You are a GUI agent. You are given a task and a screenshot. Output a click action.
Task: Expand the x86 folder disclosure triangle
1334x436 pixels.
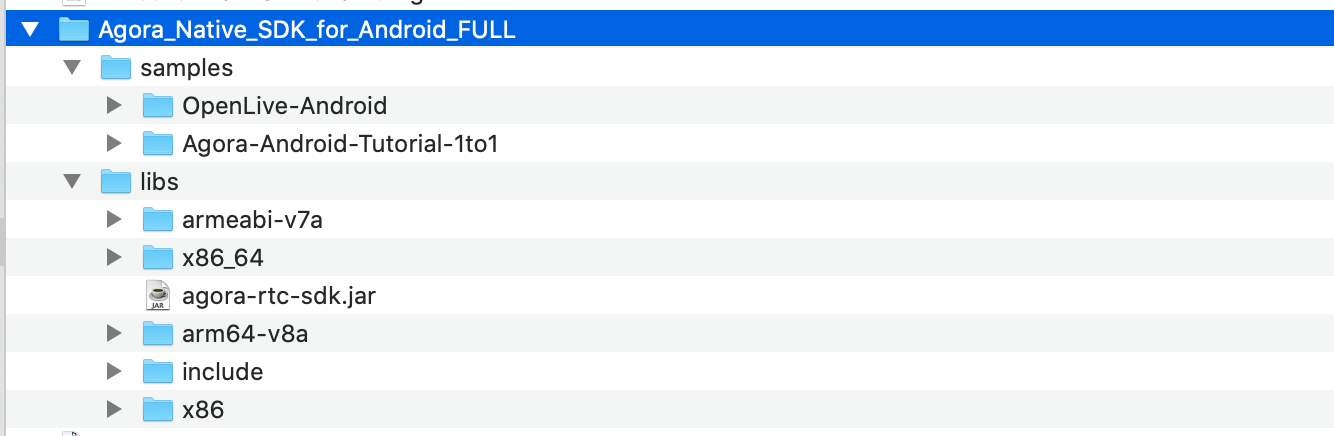pos(113,409)
